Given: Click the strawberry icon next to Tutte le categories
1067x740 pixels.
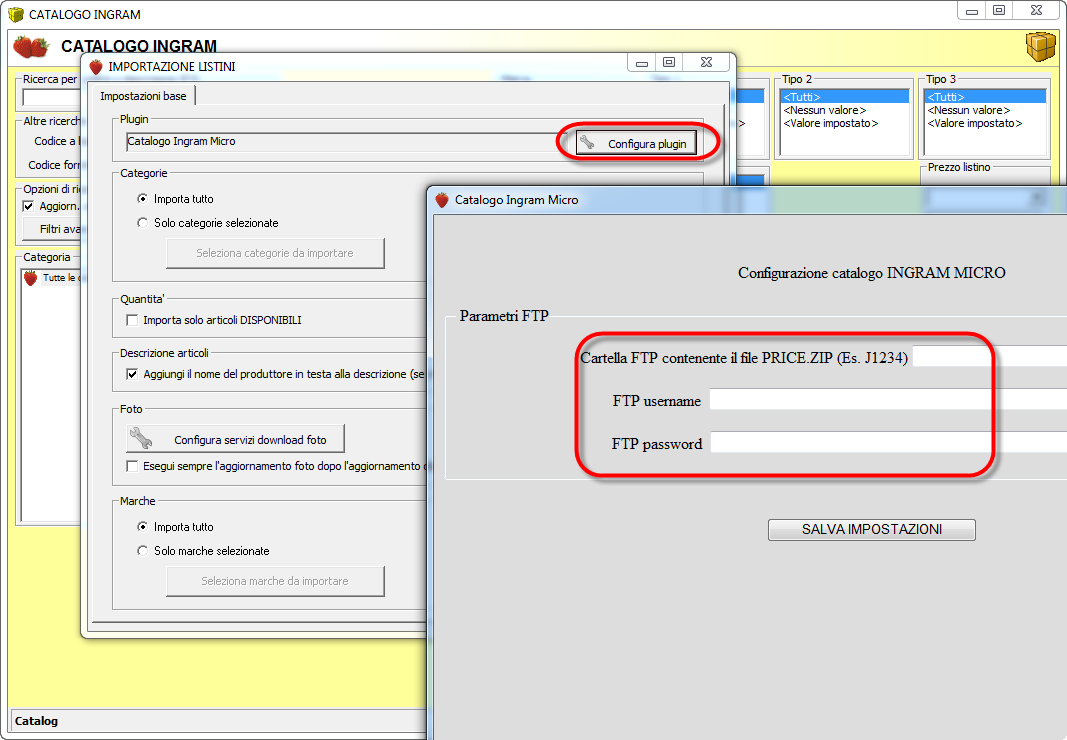Looking at the screenshot, I should 31,278.
